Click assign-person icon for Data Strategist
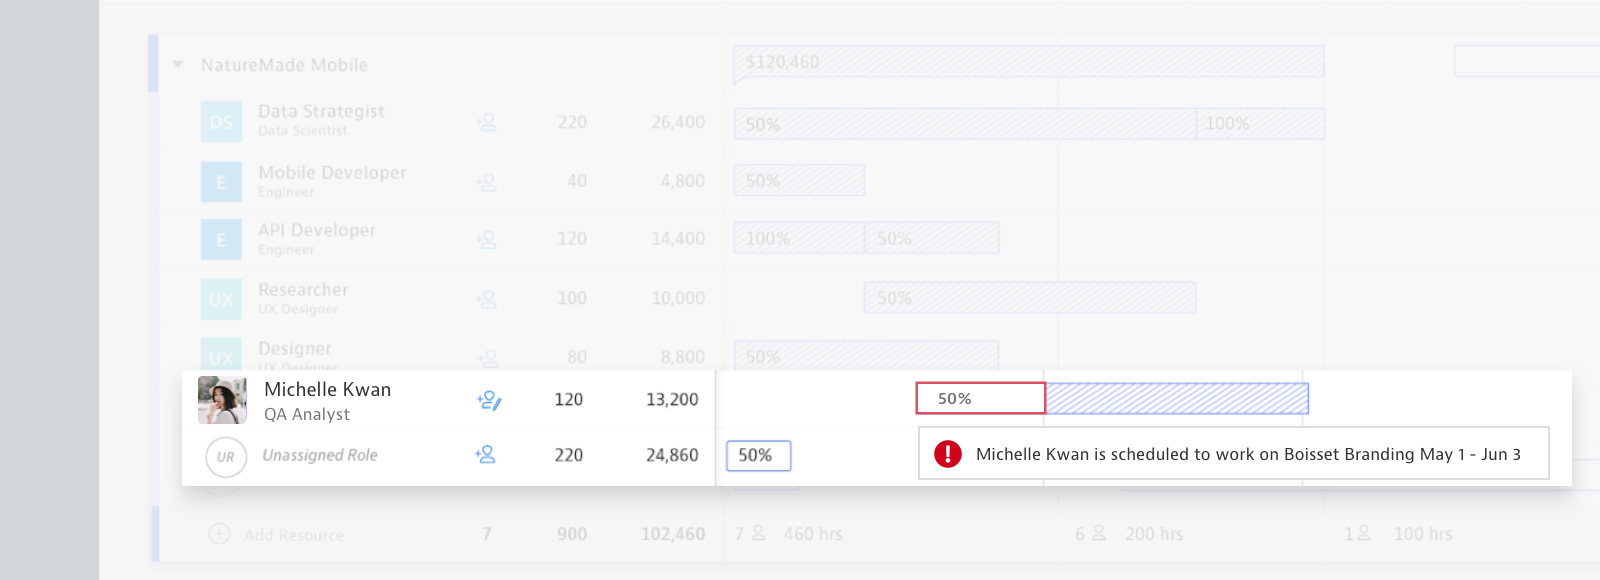 [487, 122]
